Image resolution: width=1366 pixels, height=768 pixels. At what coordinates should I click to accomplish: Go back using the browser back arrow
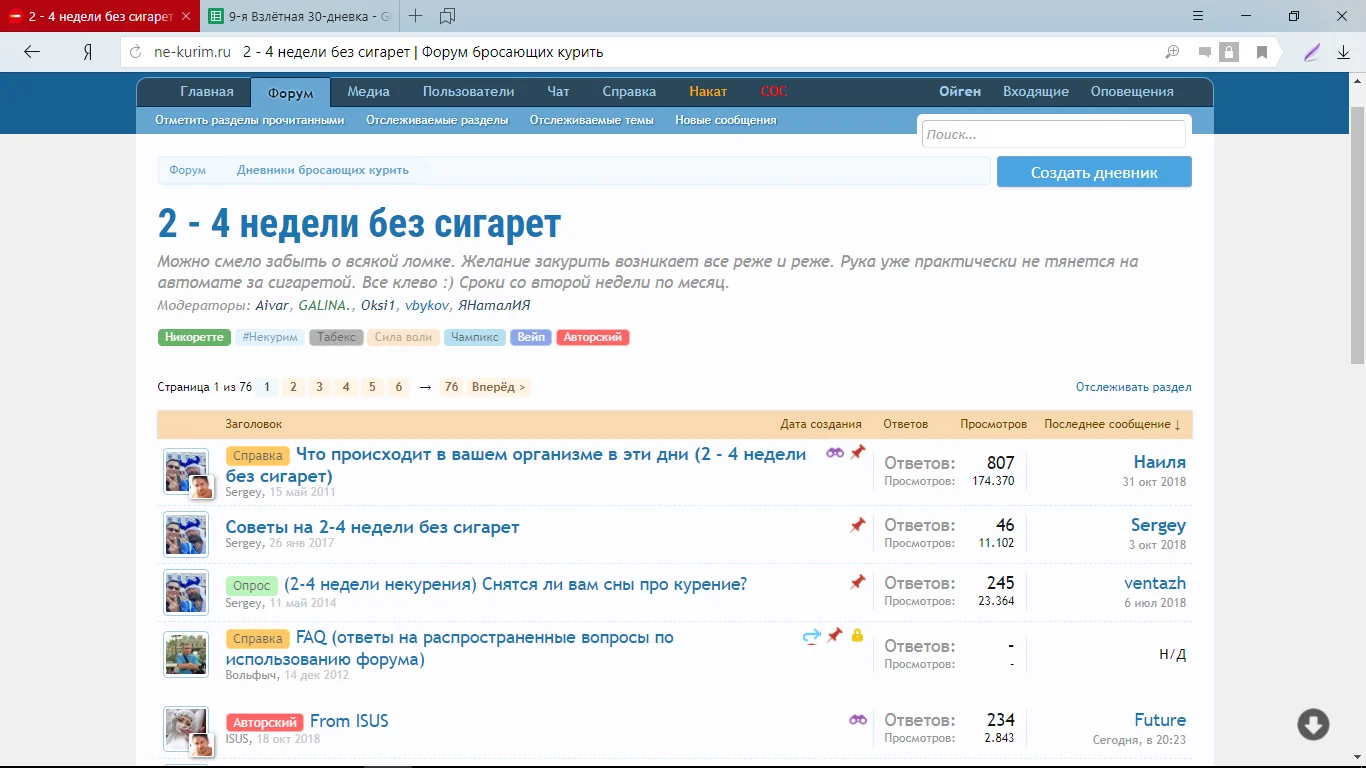32,53
